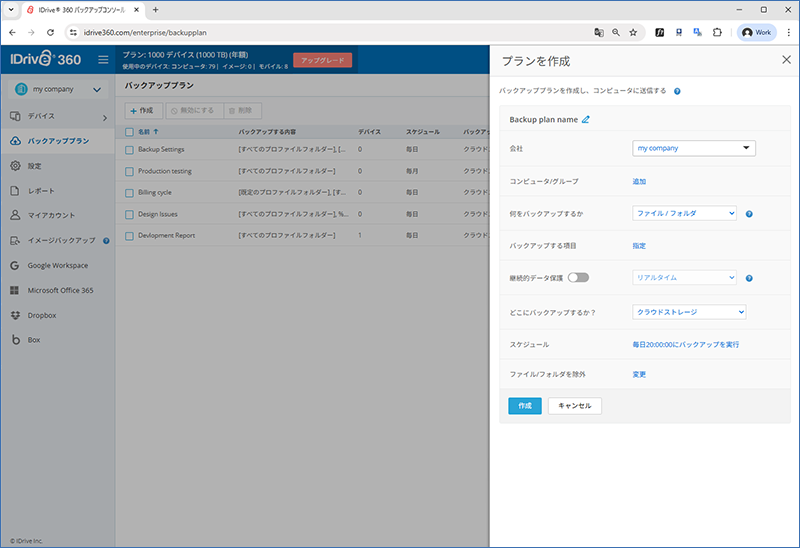Click the 追加 link for コンピュータ/グループ
Screen dimensions: 800x548
click(x=639, y=181)
